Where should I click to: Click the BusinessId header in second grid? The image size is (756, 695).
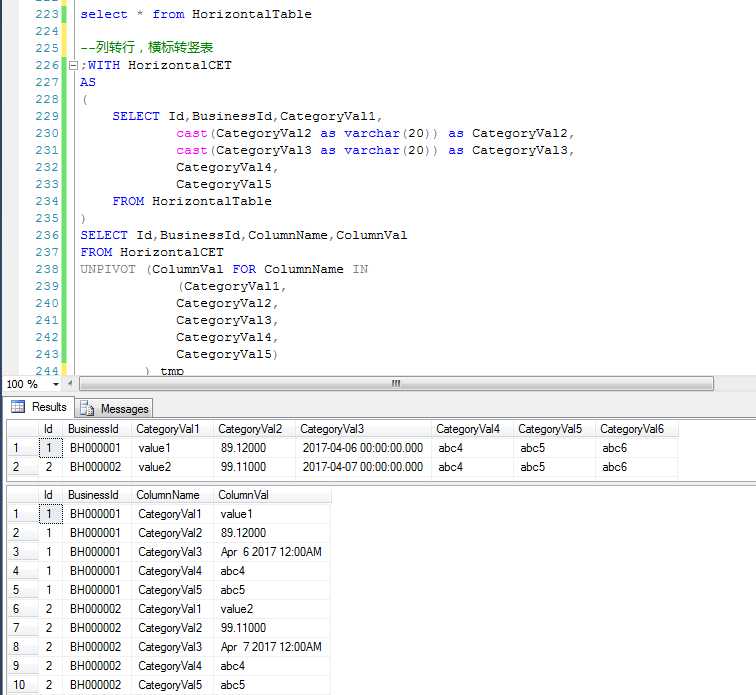96,495
